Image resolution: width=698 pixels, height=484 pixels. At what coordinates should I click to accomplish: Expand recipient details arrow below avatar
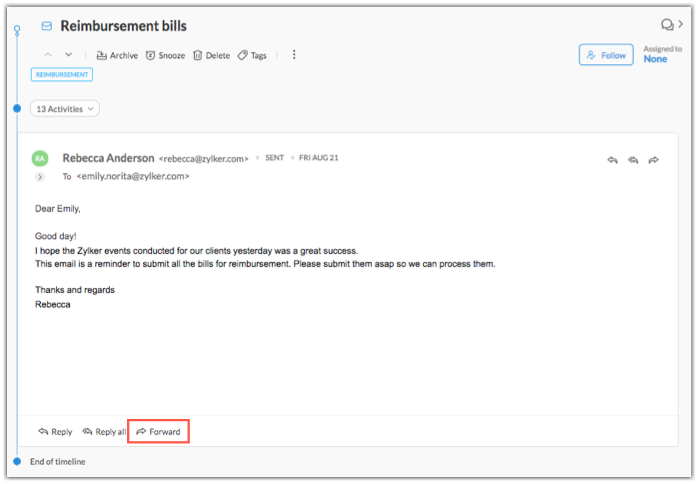click(40, 177)
